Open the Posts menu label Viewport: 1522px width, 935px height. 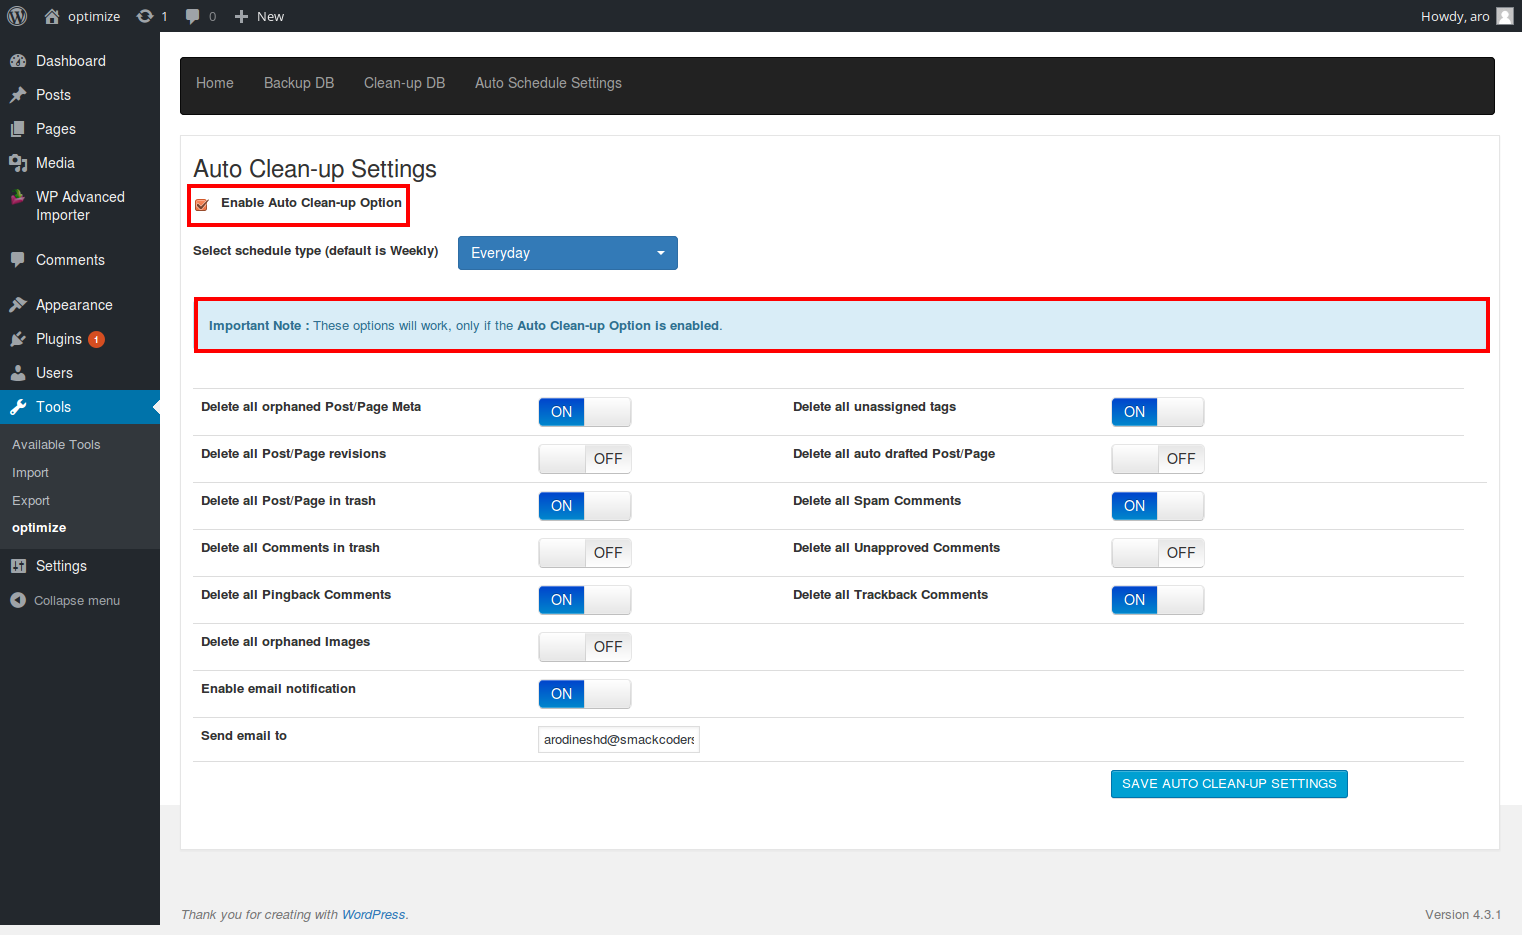pyautogui.click(x=53, y=95)
